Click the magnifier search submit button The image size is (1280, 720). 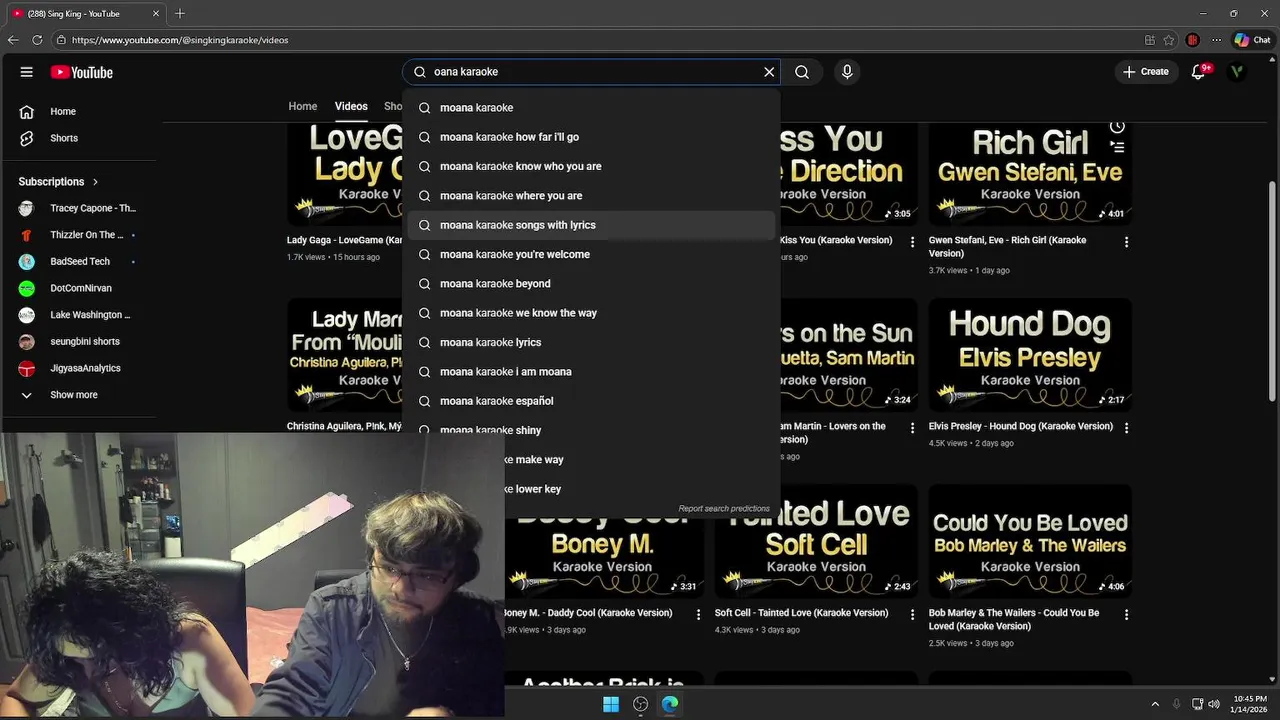[802, 72]
